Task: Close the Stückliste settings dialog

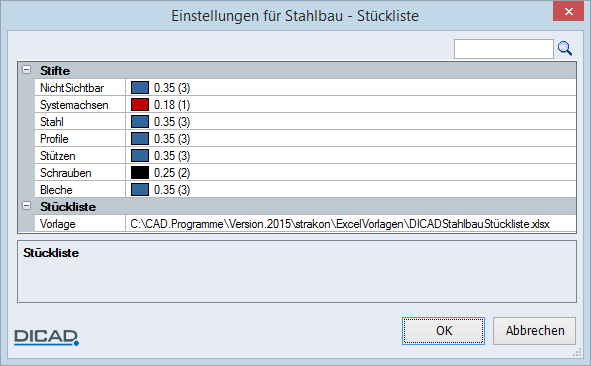Action: (x=568, y=11)
